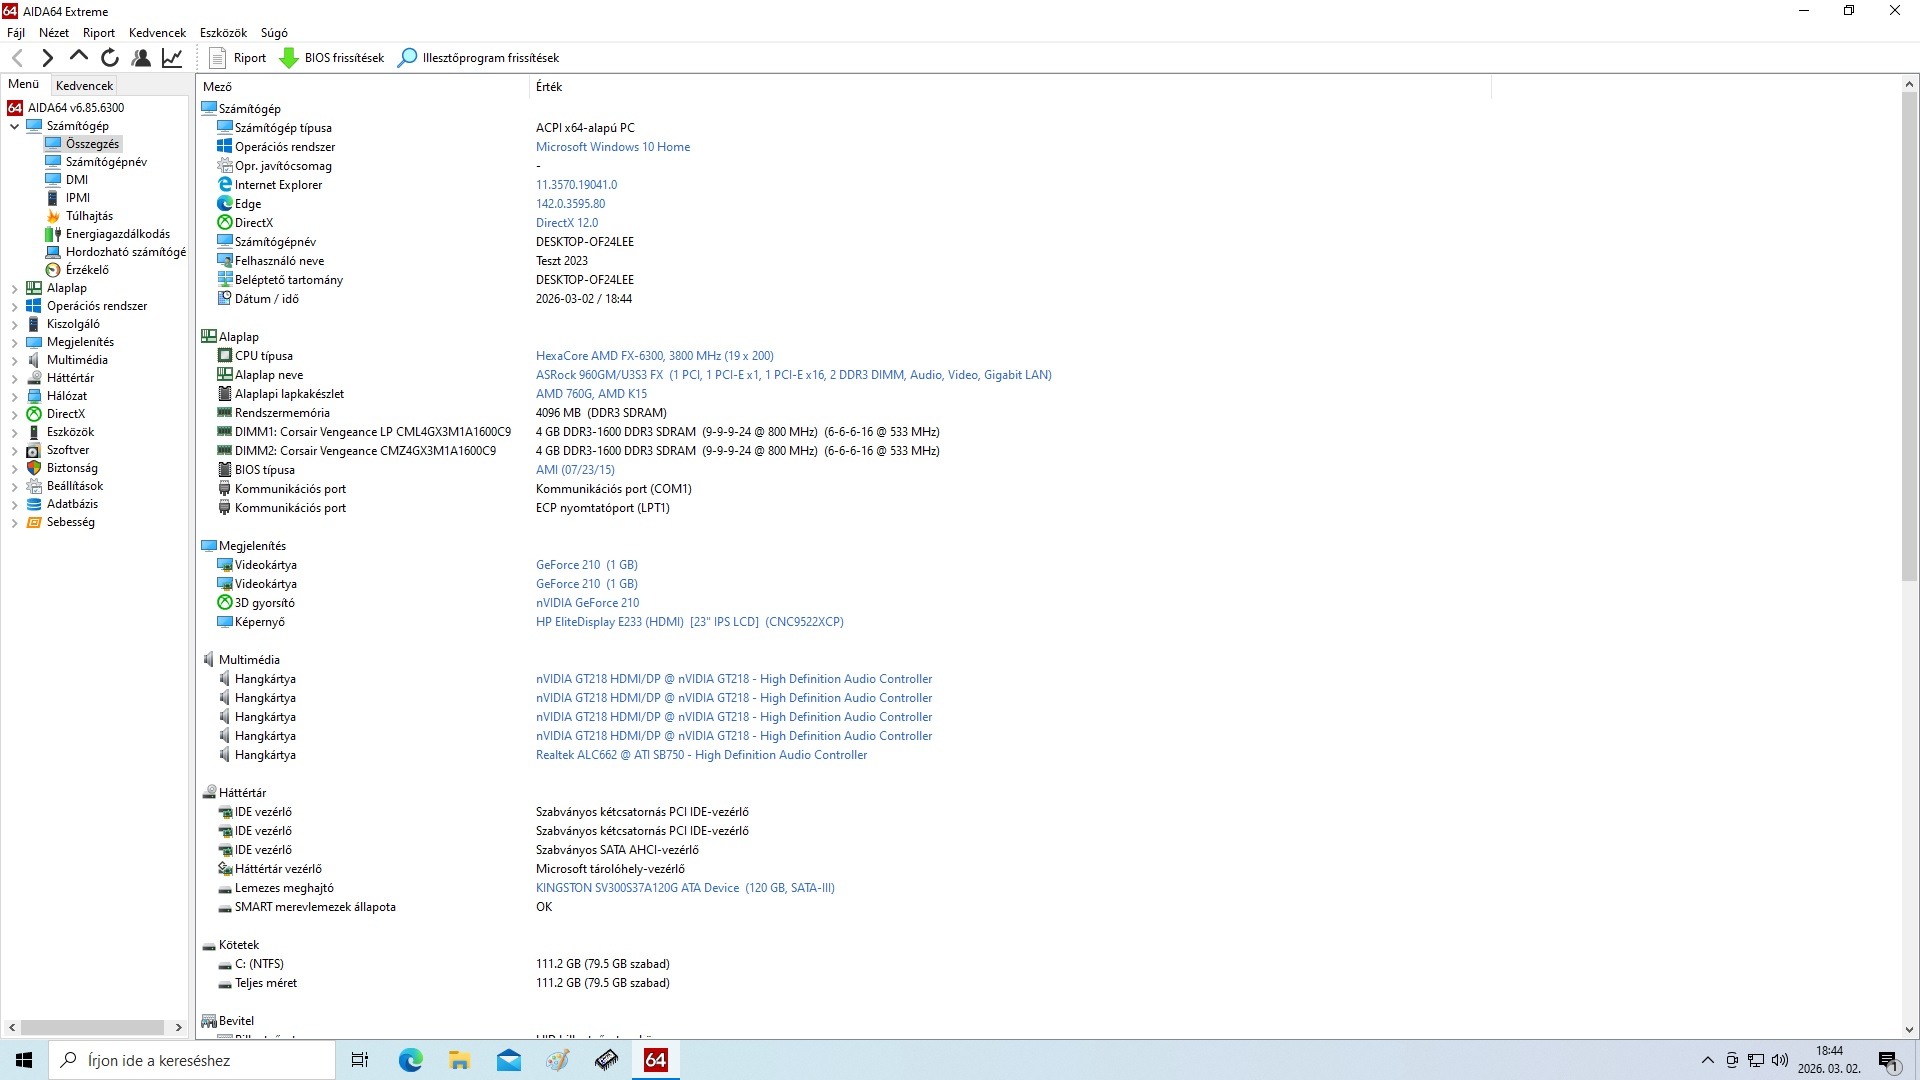Screen dimensions: 1920x1080
Task: Open Microsoft Windows 10 Home link
Action: click(612, 147)
